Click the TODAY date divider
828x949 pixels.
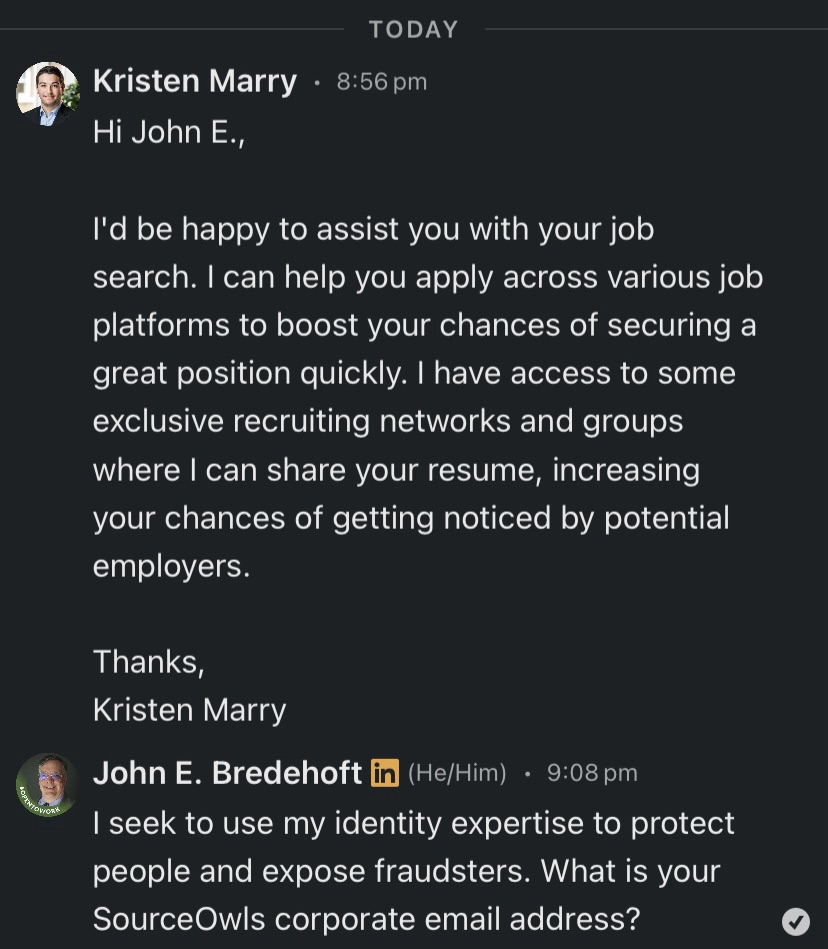tap(413, 30)
